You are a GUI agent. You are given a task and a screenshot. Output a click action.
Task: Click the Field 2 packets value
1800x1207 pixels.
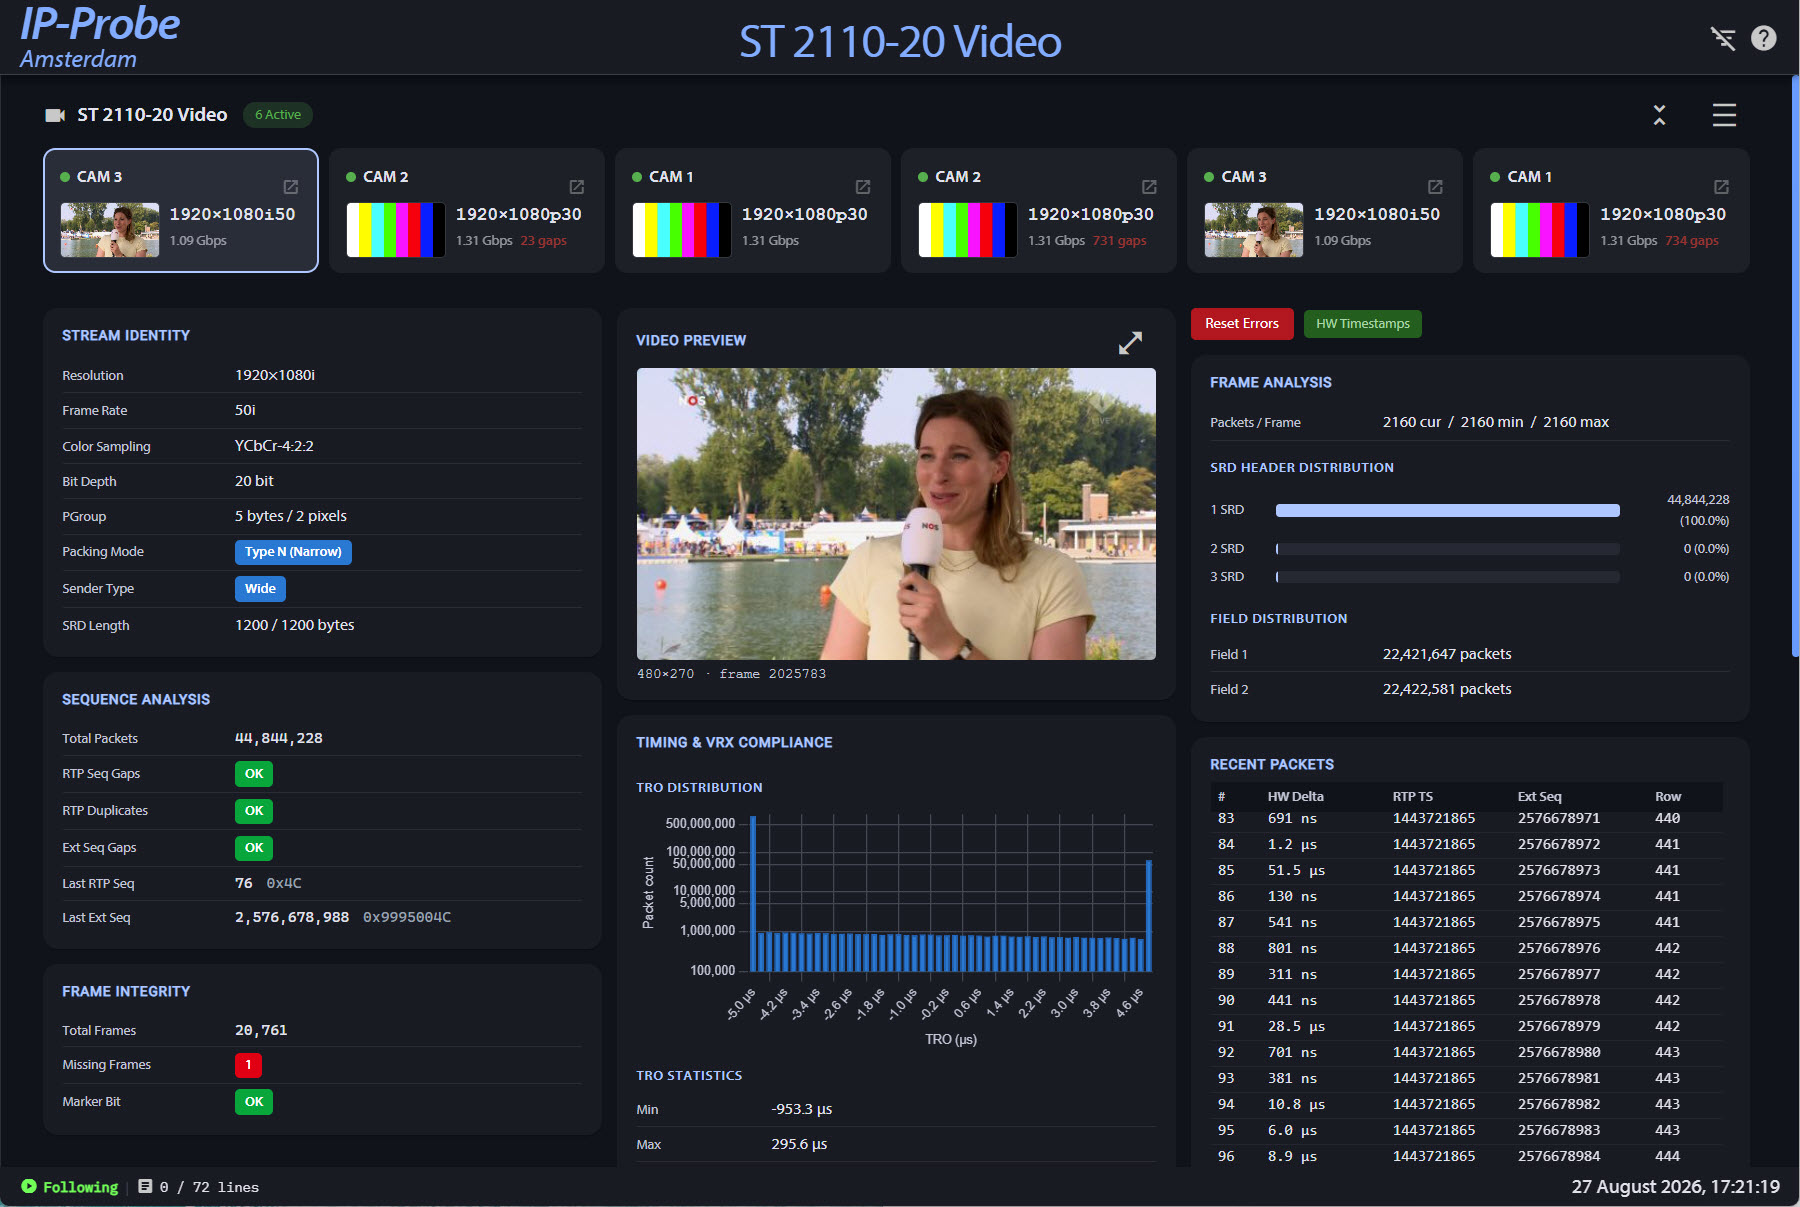point(1447,689)
